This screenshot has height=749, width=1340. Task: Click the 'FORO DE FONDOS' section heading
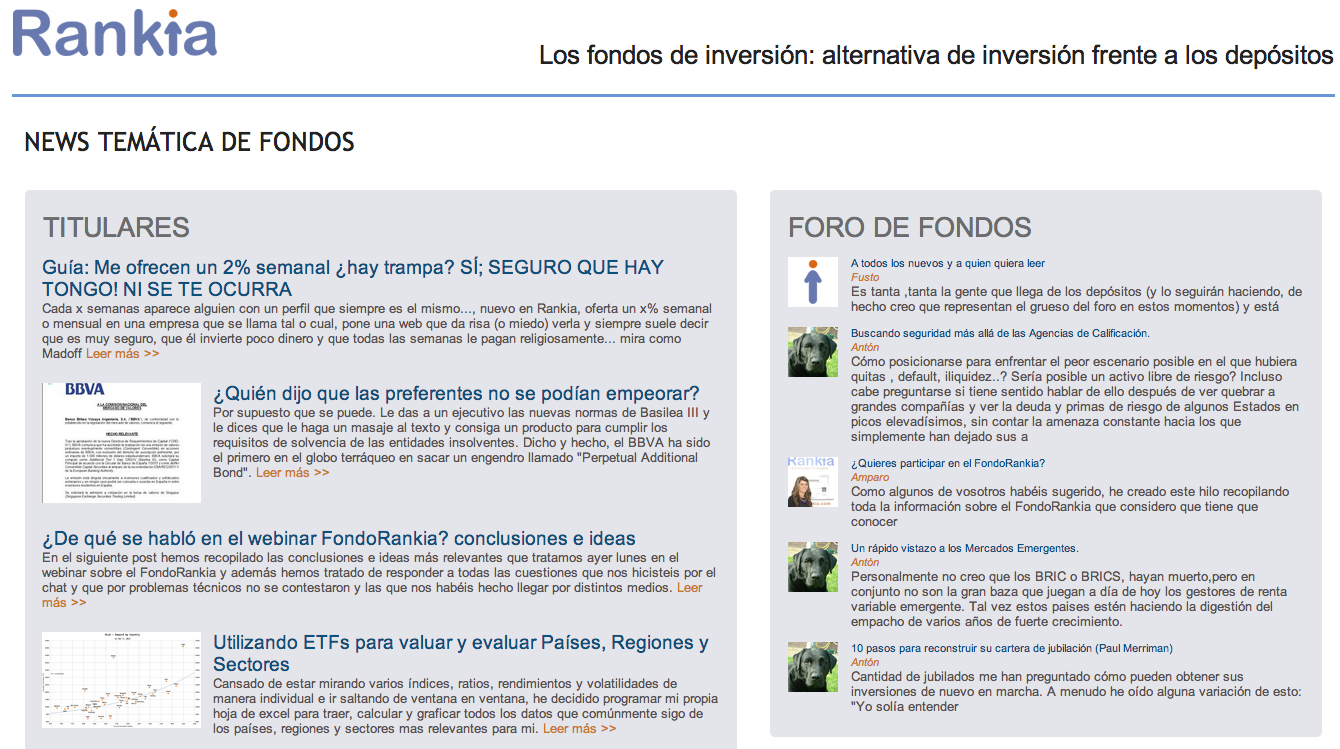point(910,228)
